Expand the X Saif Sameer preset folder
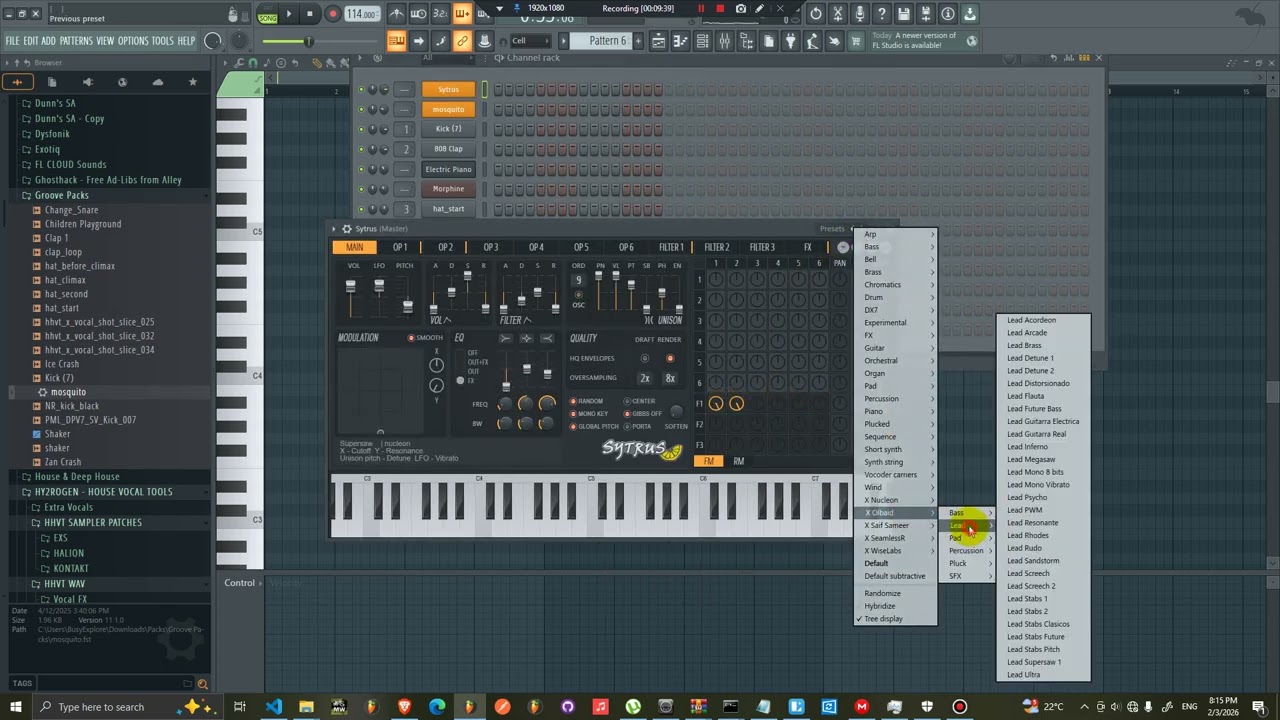Image resolution: width=1280 pixels, height=720 pixels. tap(896, 525)
